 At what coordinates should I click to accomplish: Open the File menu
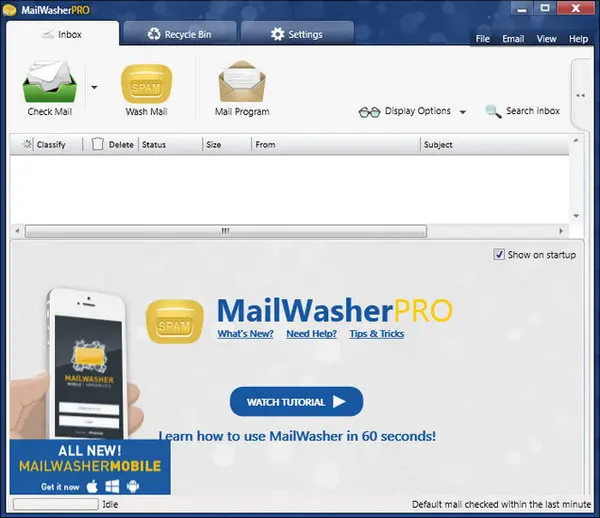tap(483, 39)
